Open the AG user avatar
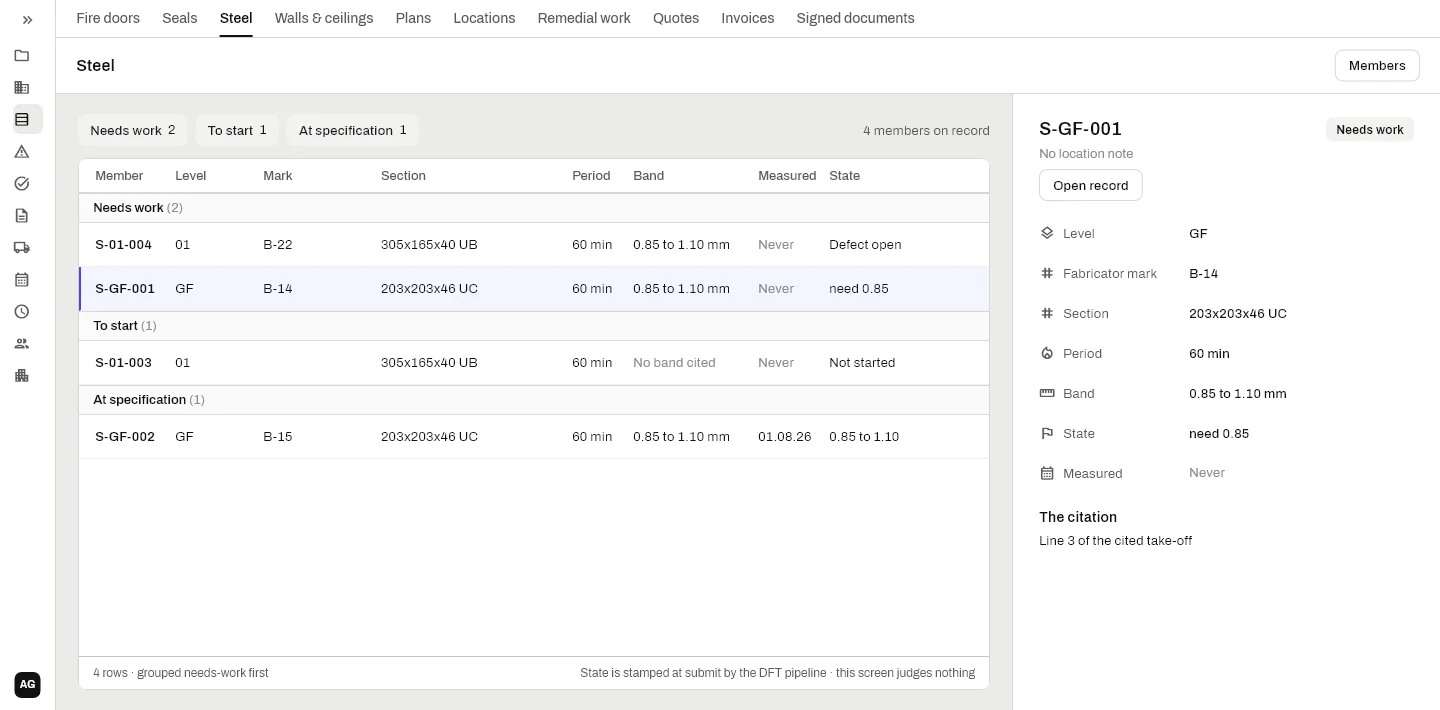The image size is (1440, 710). [28, 685]
